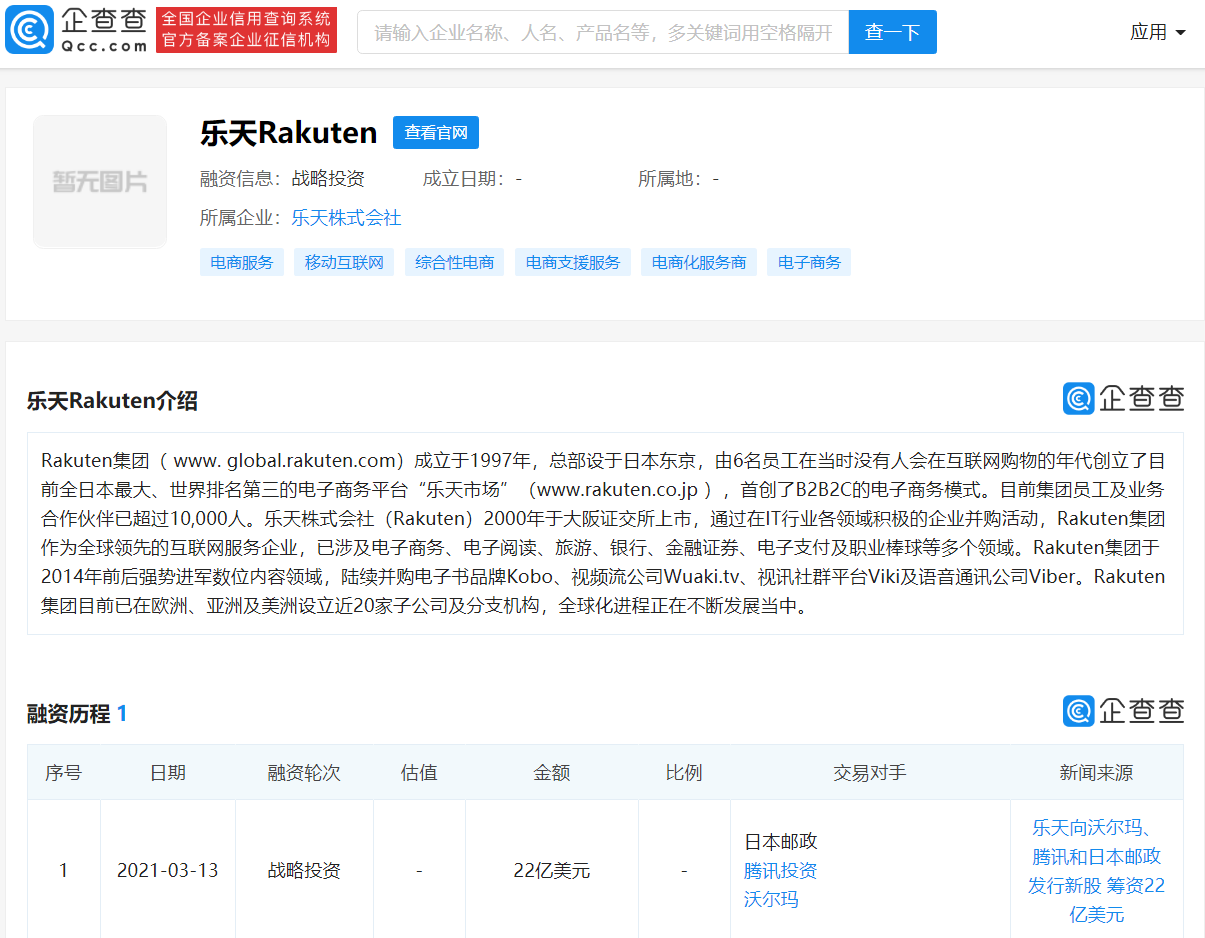1205x938 pixels.
Task: Click the 序号 column header
Action: (x=63, y=772)
